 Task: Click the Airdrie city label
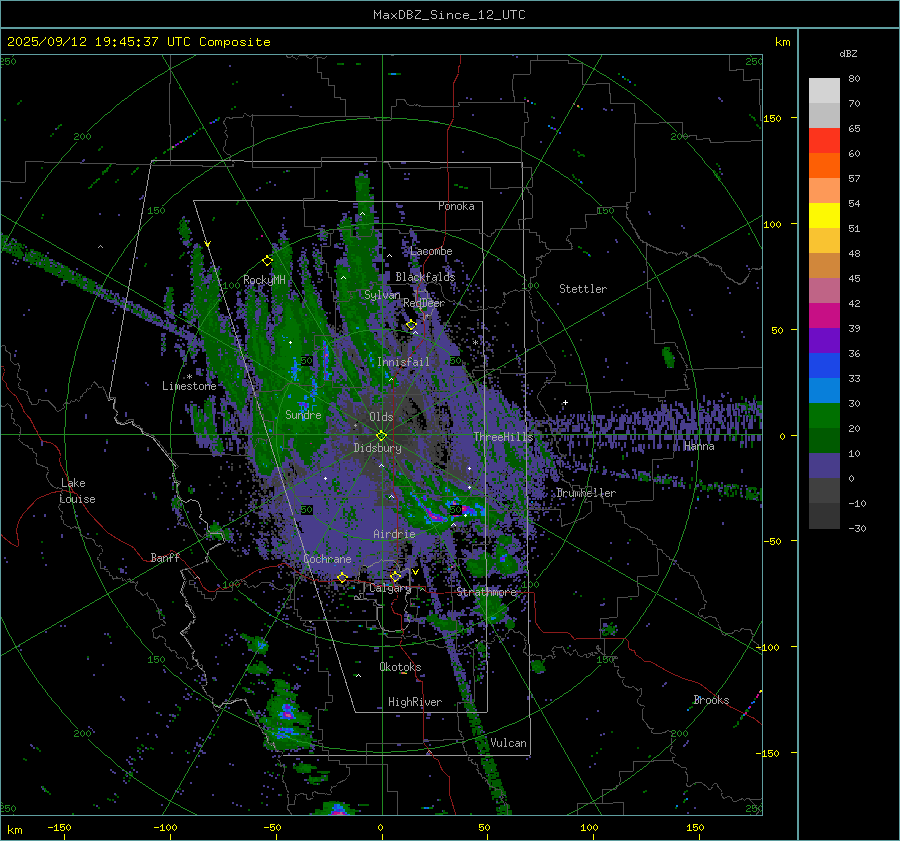394,534
